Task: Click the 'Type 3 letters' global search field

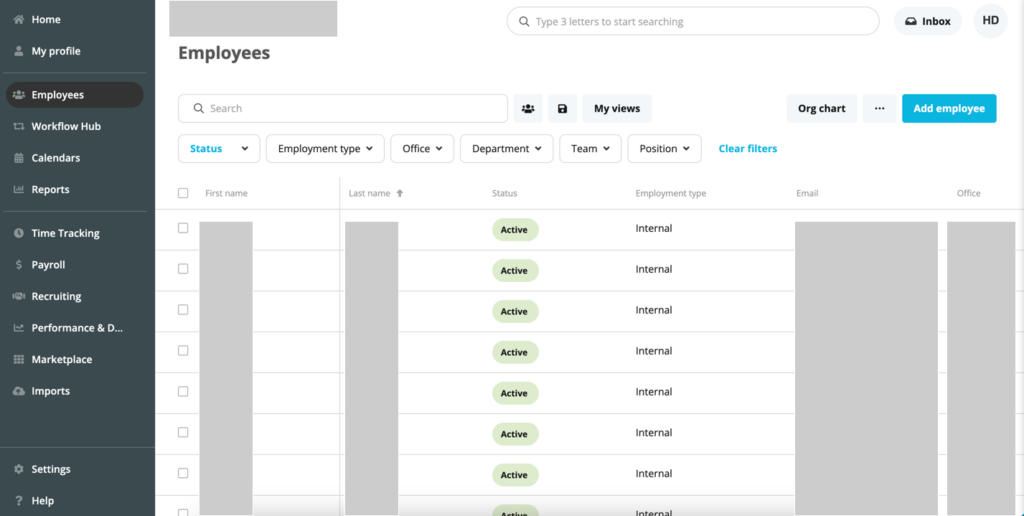Action: click(x=693, y=22)
